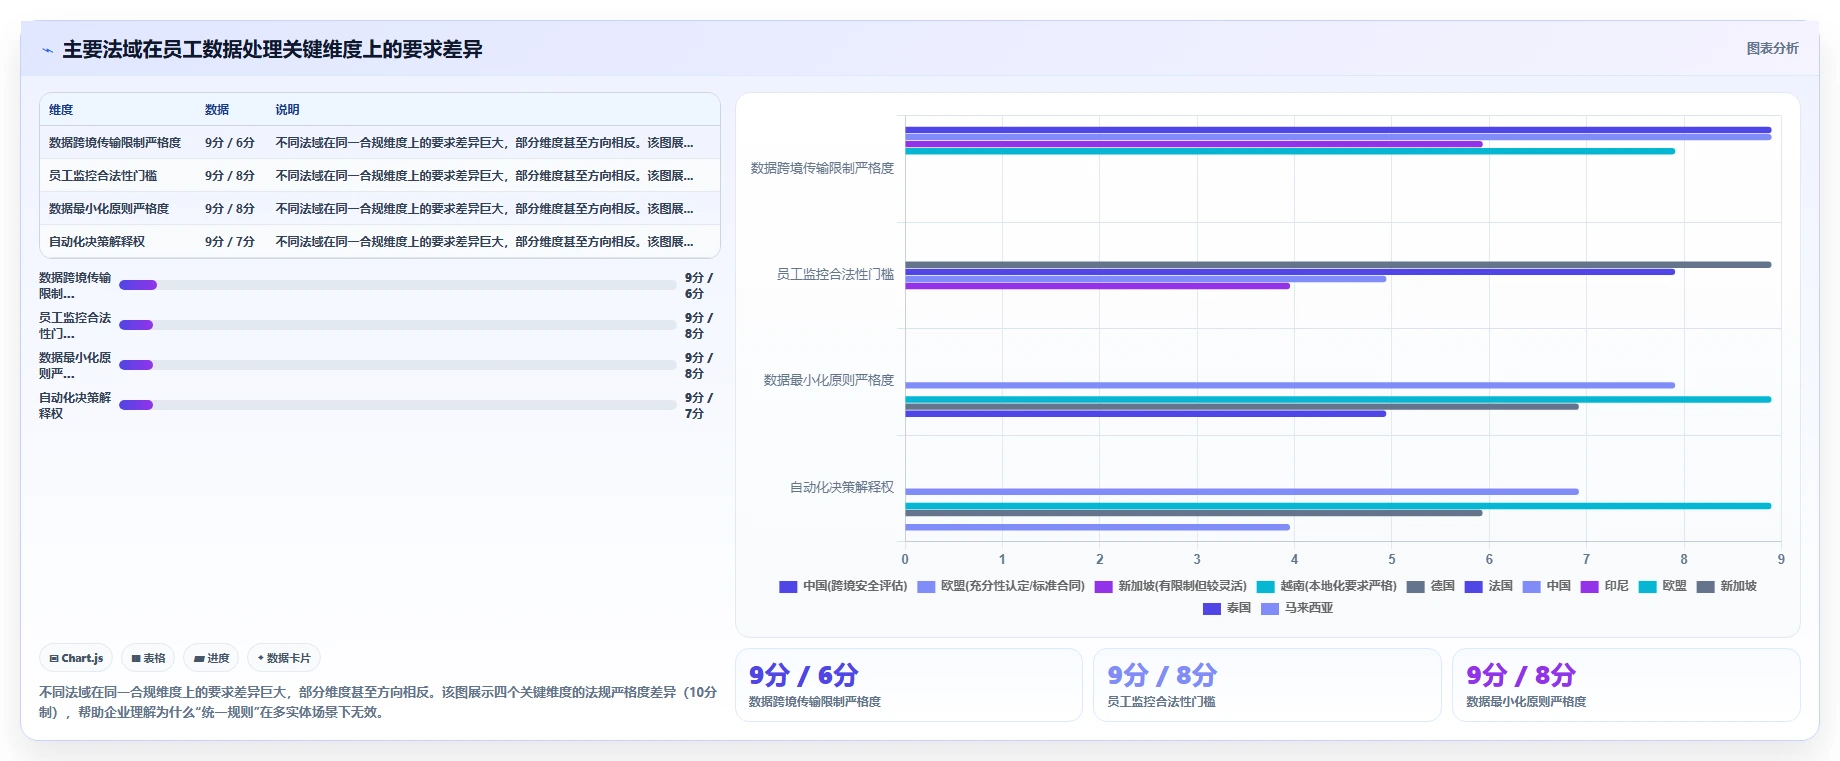Toggle the 德国 legend series
Viewport: 1840px width, 761px height.
(1431, 586)
